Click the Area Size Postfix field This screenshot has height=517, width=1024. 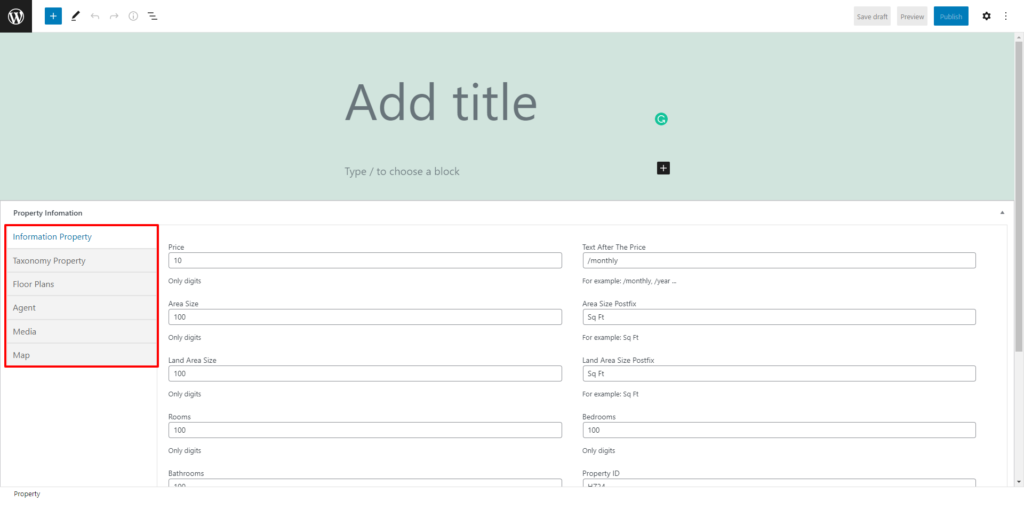pos(779,317)
